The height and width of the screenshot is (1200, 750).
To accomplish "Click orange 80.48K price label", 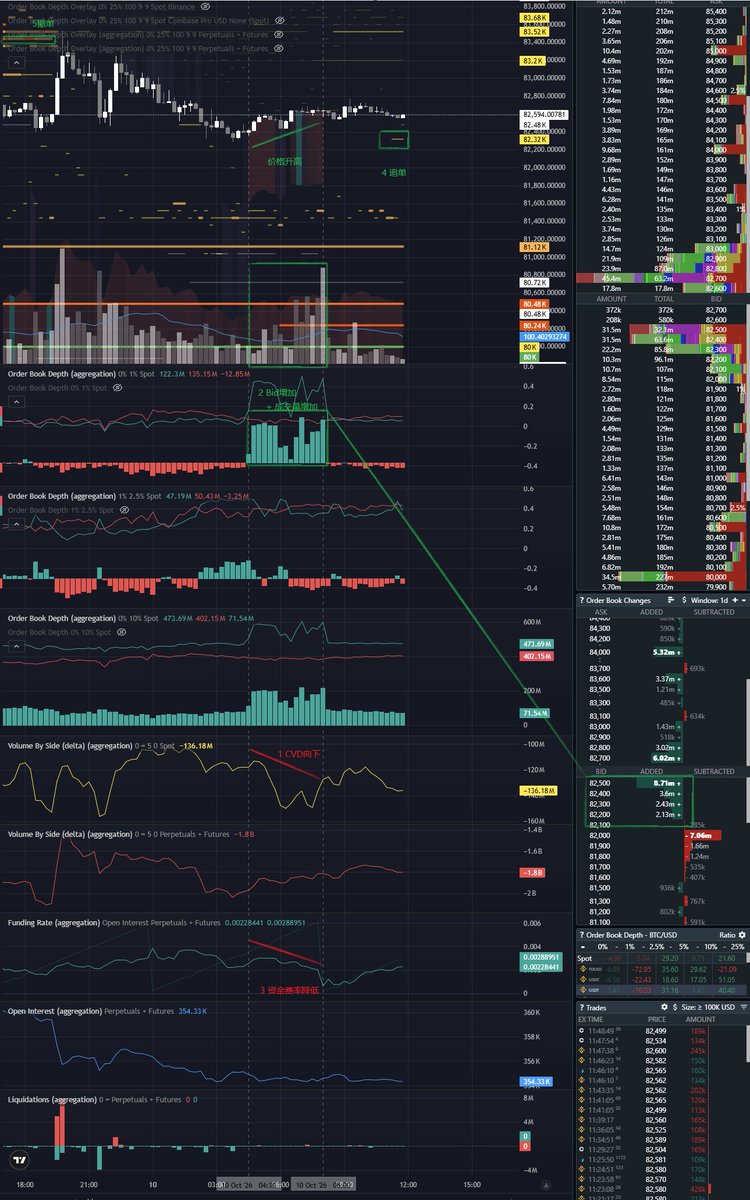I will (535, 304).
